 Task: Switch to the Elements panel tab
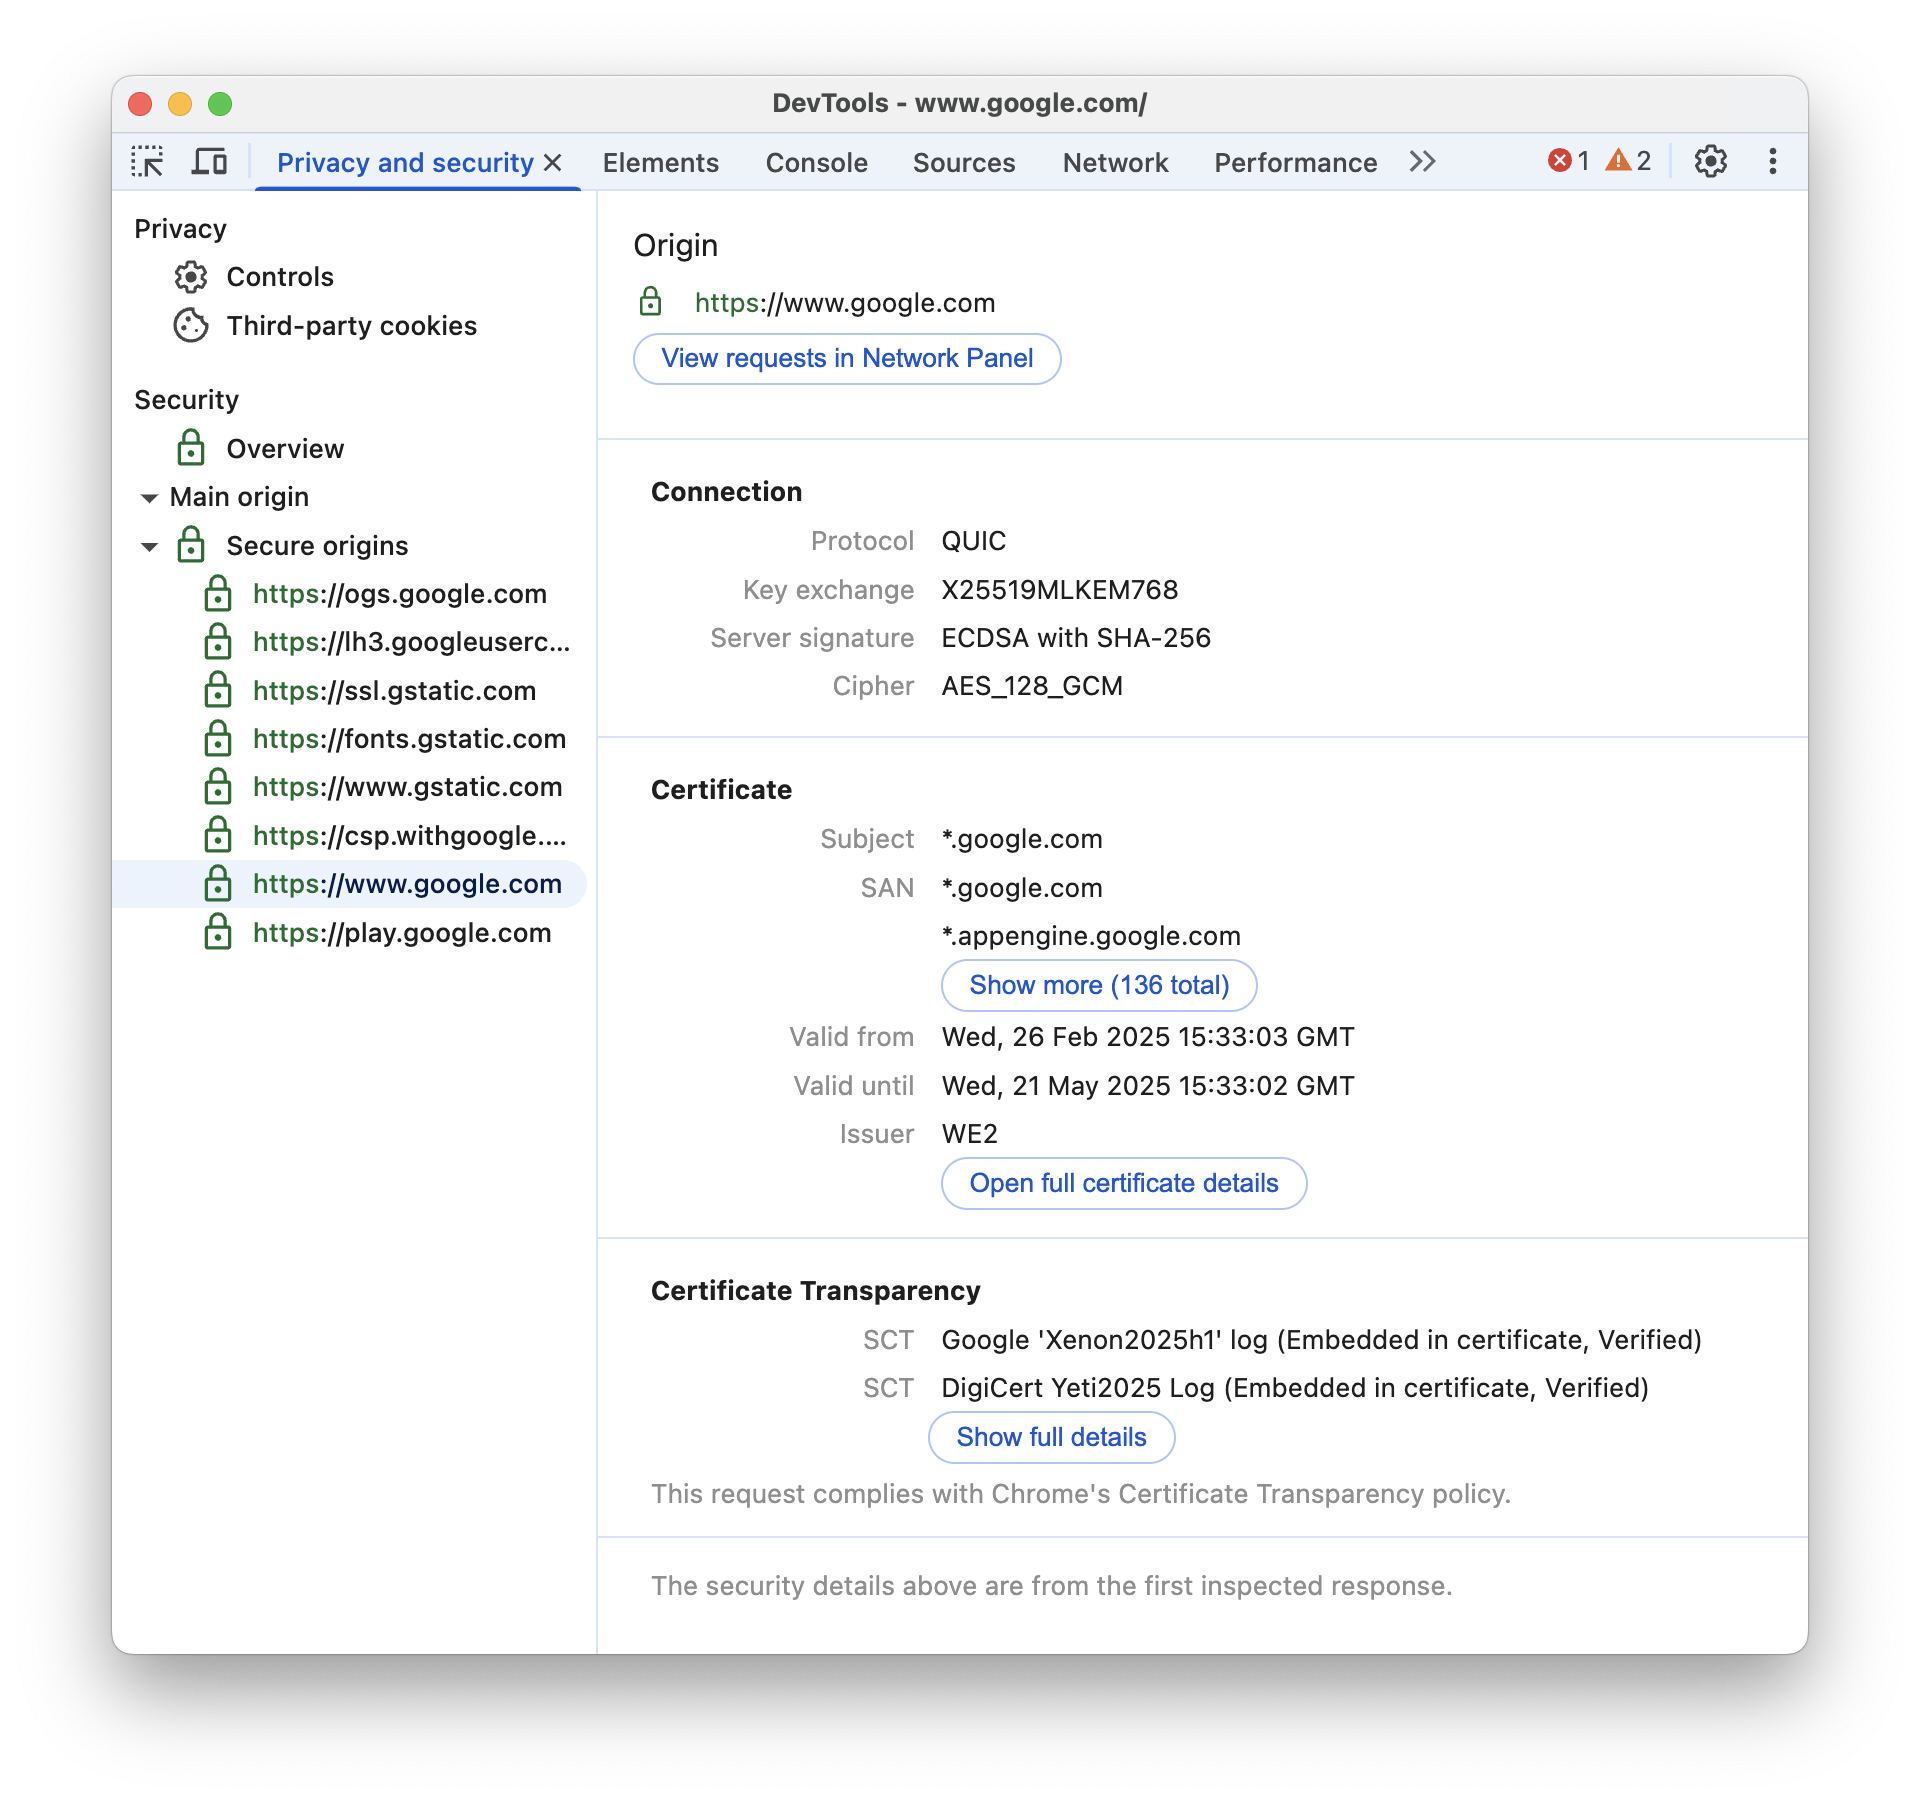coord(662,163)
